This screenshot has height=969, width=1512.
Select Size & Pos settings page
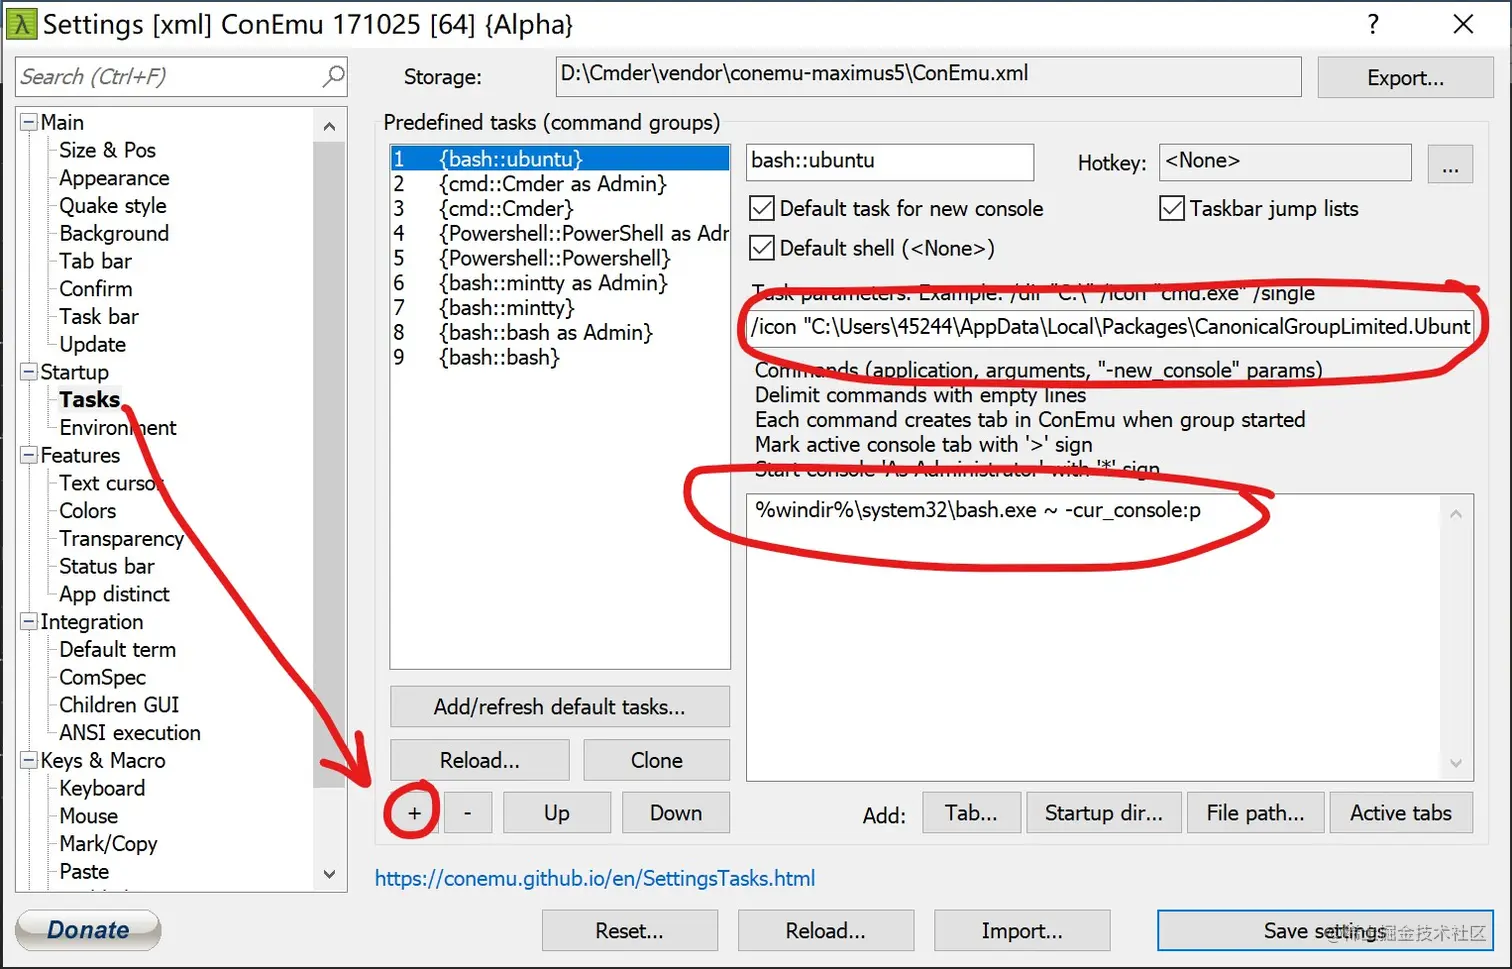(108, 150)
